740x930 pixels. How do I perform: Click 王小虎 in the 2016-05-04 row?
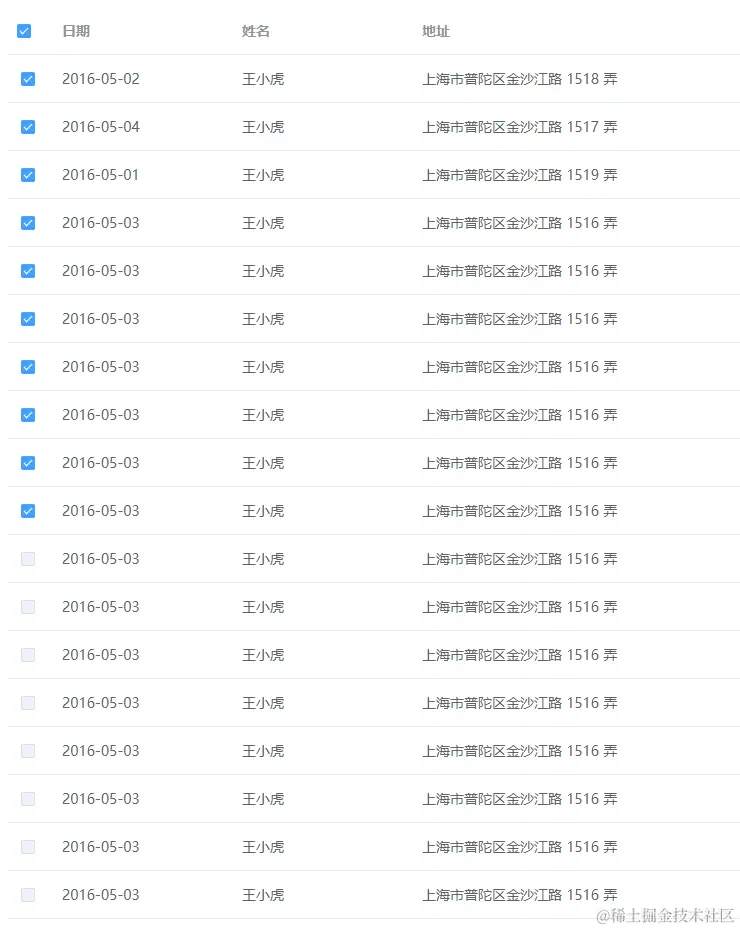tap(263, 127)
